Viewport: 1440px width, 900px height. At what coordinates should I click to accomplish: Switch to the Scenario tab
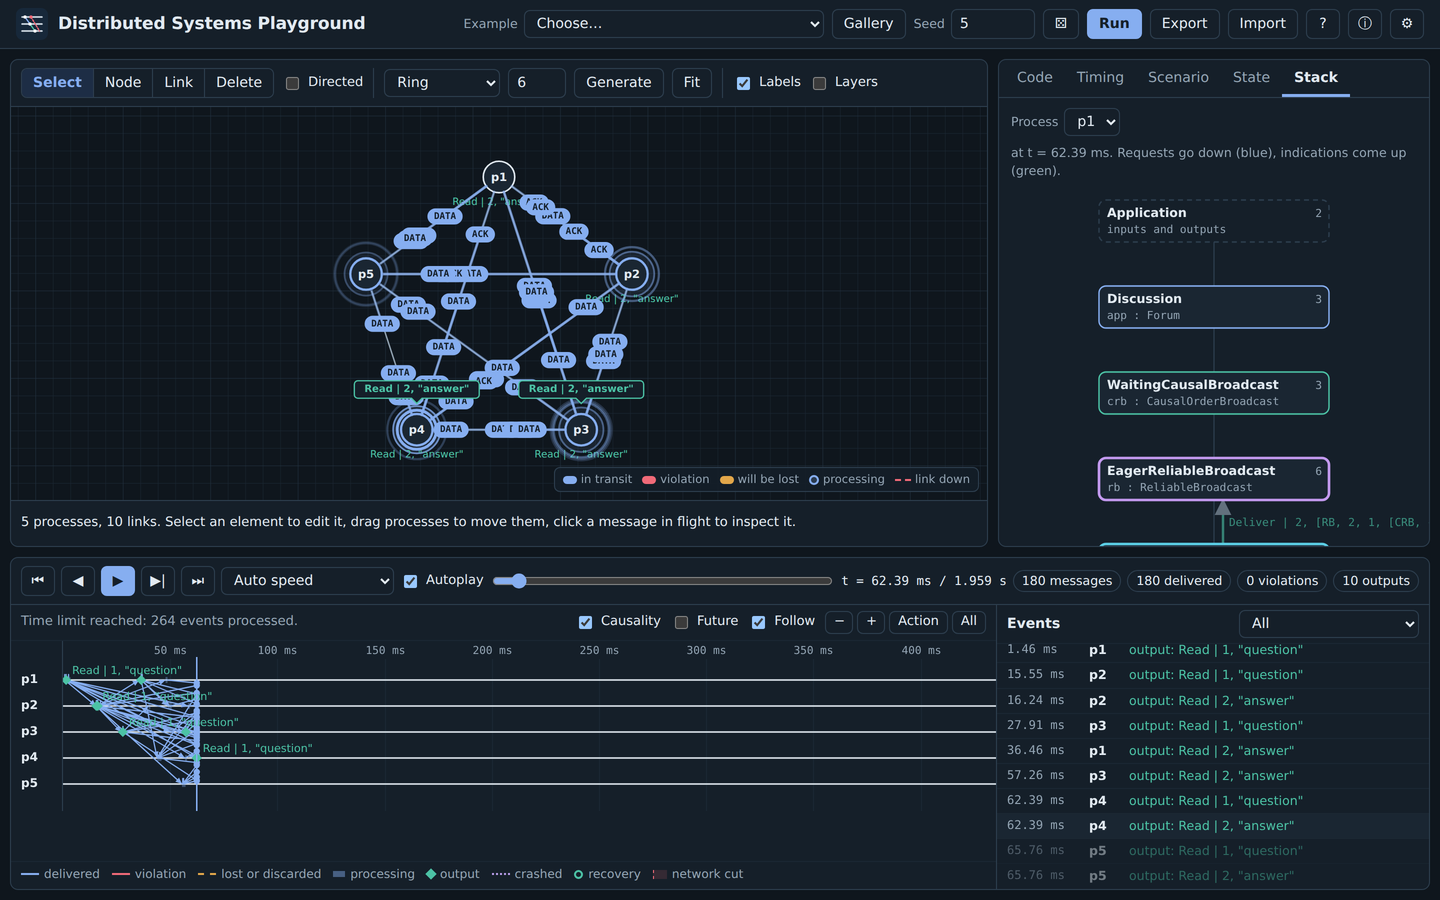[x=1178, y=77]
